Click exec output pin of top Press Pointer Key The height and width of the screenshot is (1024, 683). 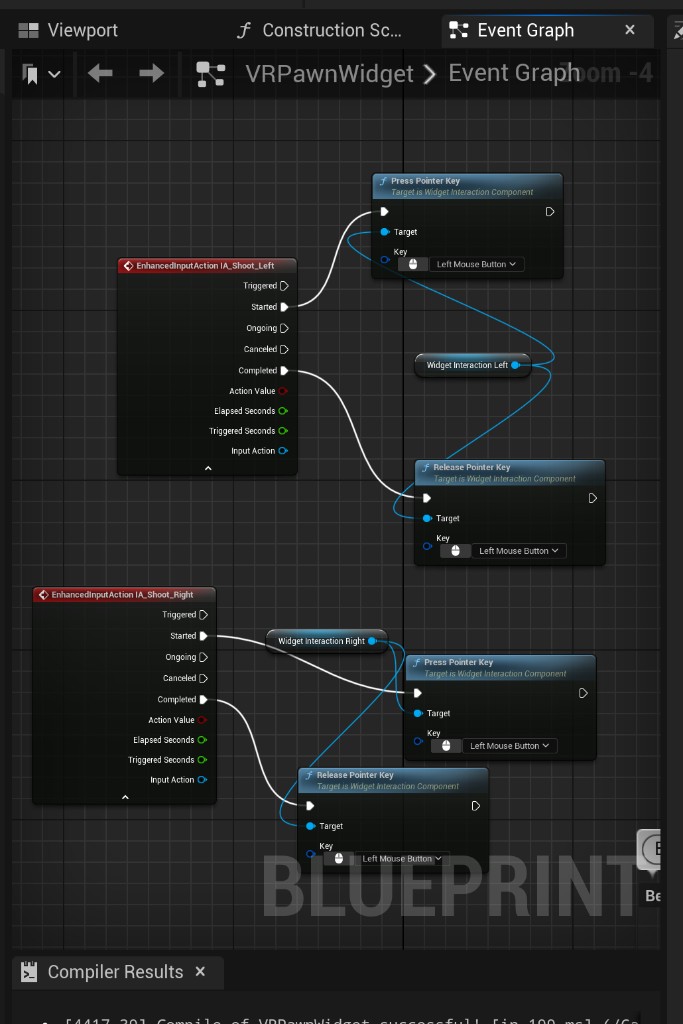tap(550, 212)
